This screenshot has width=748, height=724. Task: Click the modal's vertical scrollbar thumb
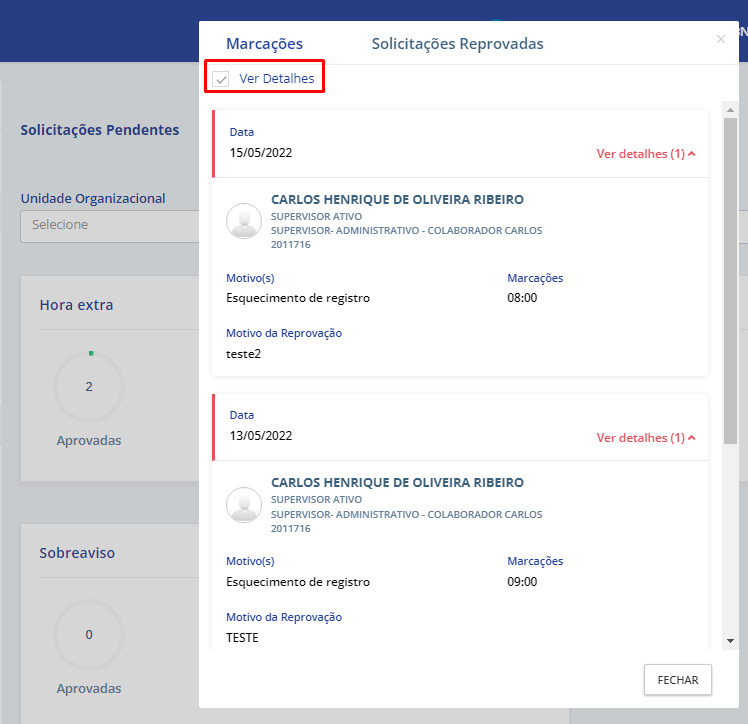(x=730, y=280)
